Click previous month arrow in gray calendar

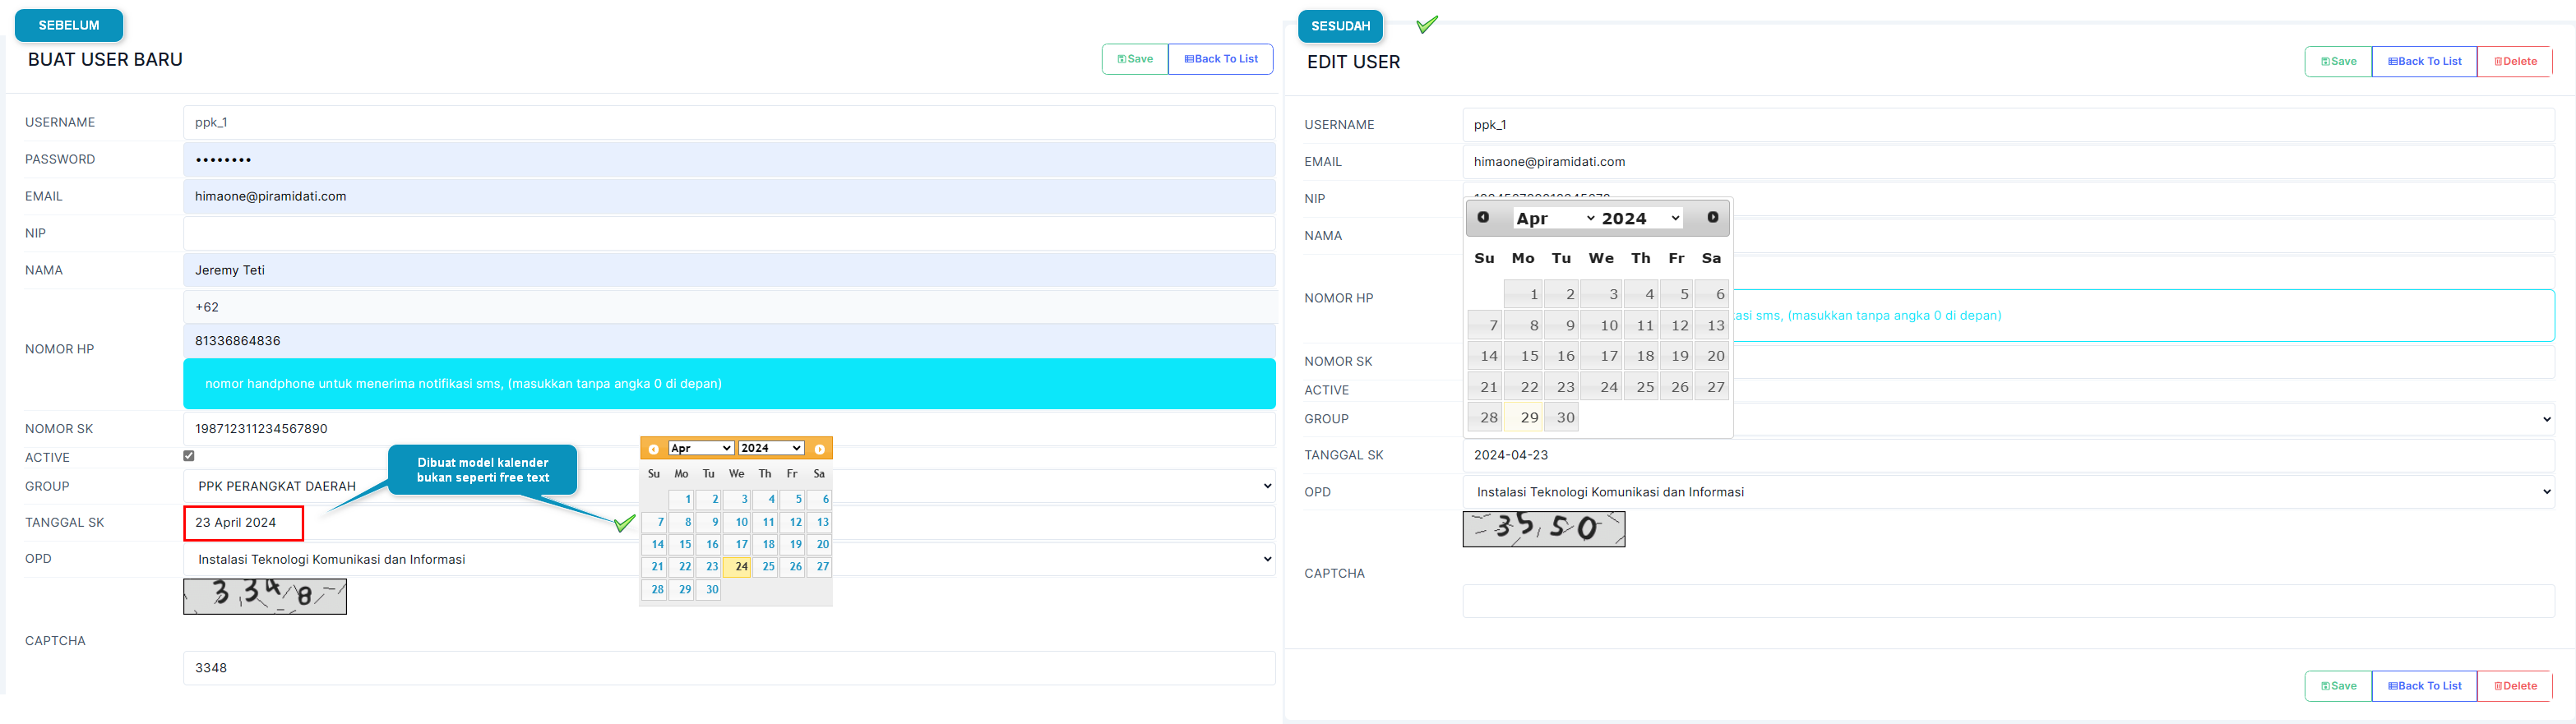click(x=1483, y=218)
